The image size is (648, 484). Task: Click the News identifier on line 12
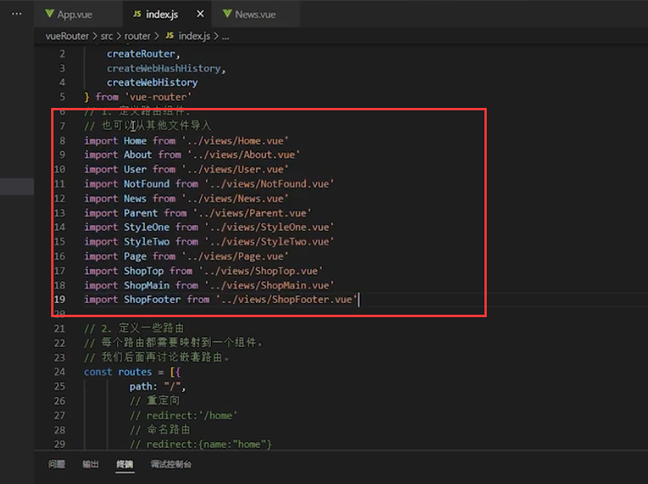tap(135, 199)
